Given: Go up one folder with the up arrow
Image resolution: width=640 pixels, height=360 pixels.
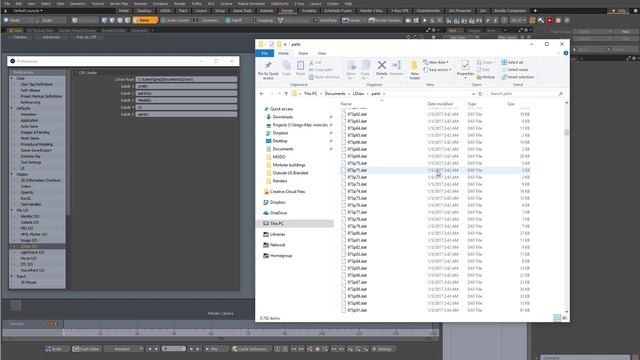Looking at the screenshot, I should pyautogui.click(x=286, y=94).
